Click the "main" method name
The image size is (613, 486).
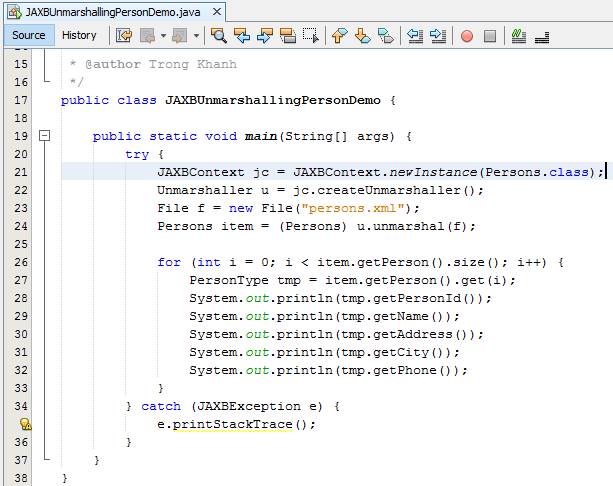[261, 136]
